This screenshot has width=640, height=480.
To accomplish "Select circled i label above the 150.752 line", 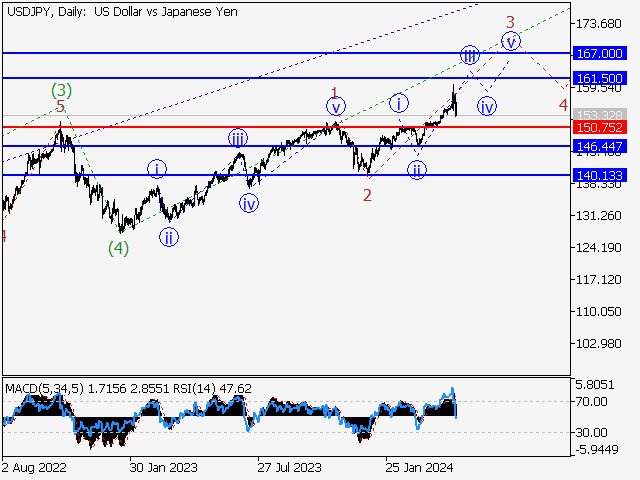I will tap(399, 103).
